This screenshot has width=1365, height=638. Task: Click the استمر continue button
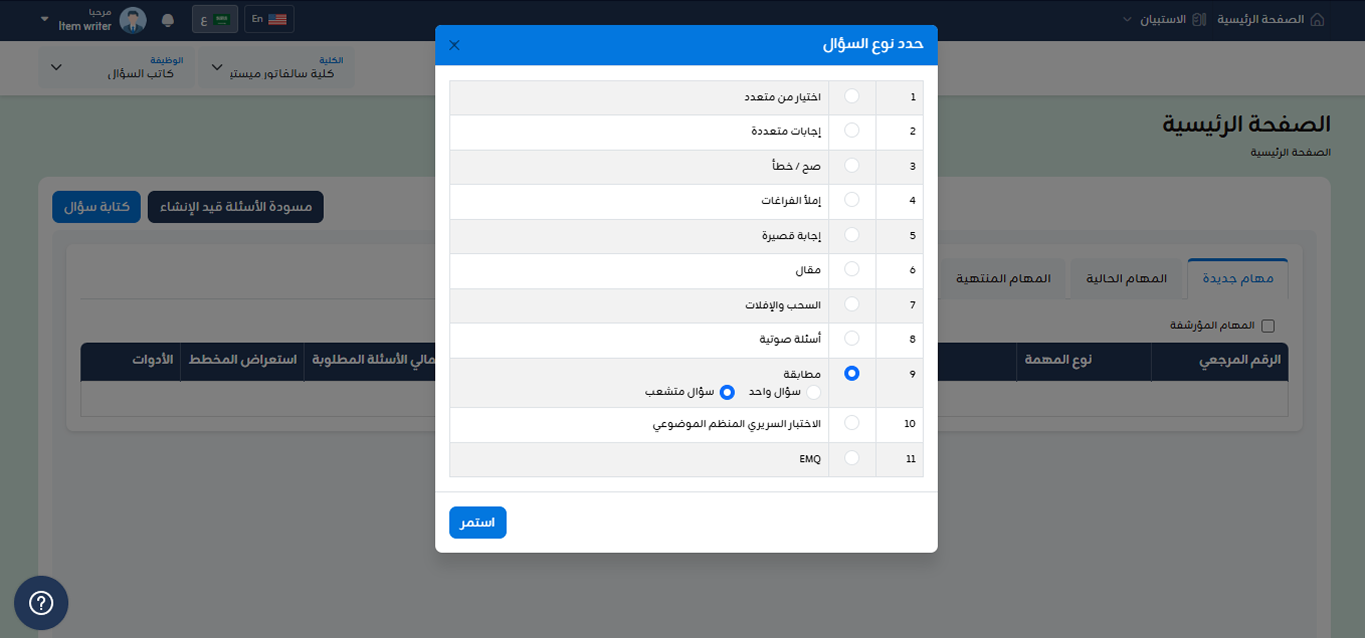pos(478,523)
